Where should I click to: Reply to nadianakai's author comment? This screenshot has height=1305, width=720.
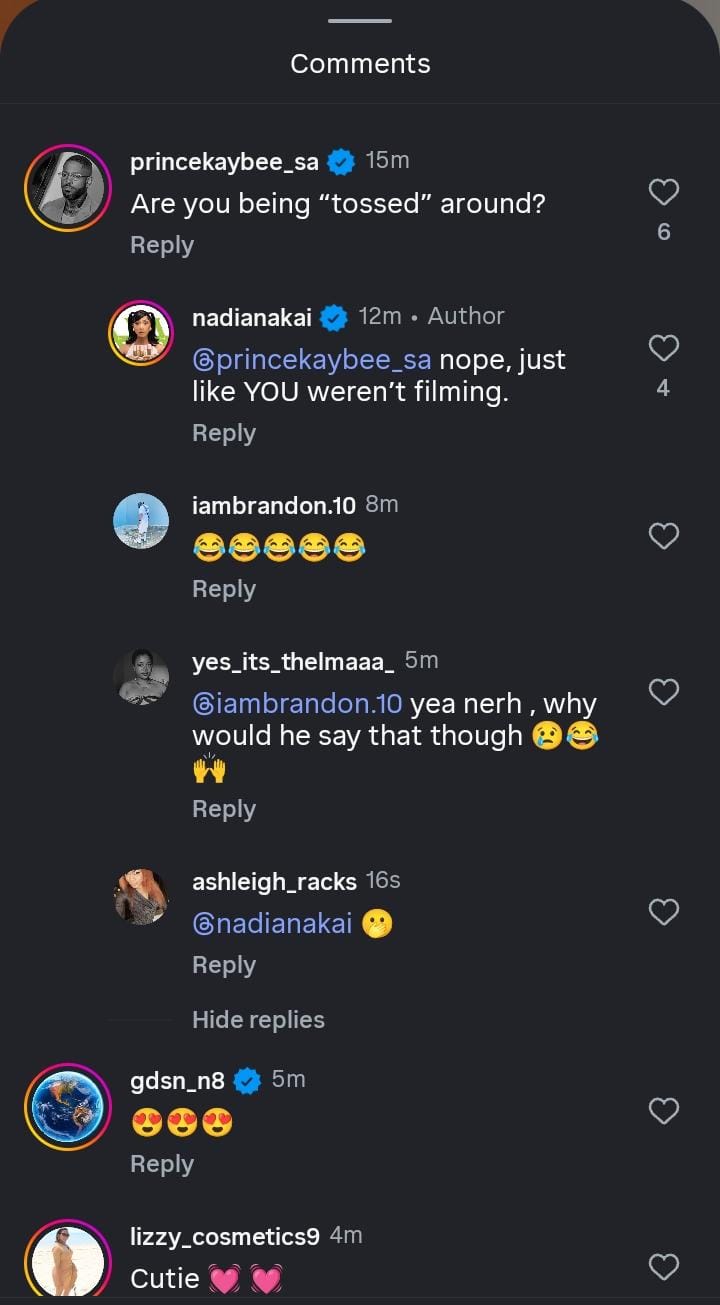coord(224,433)
